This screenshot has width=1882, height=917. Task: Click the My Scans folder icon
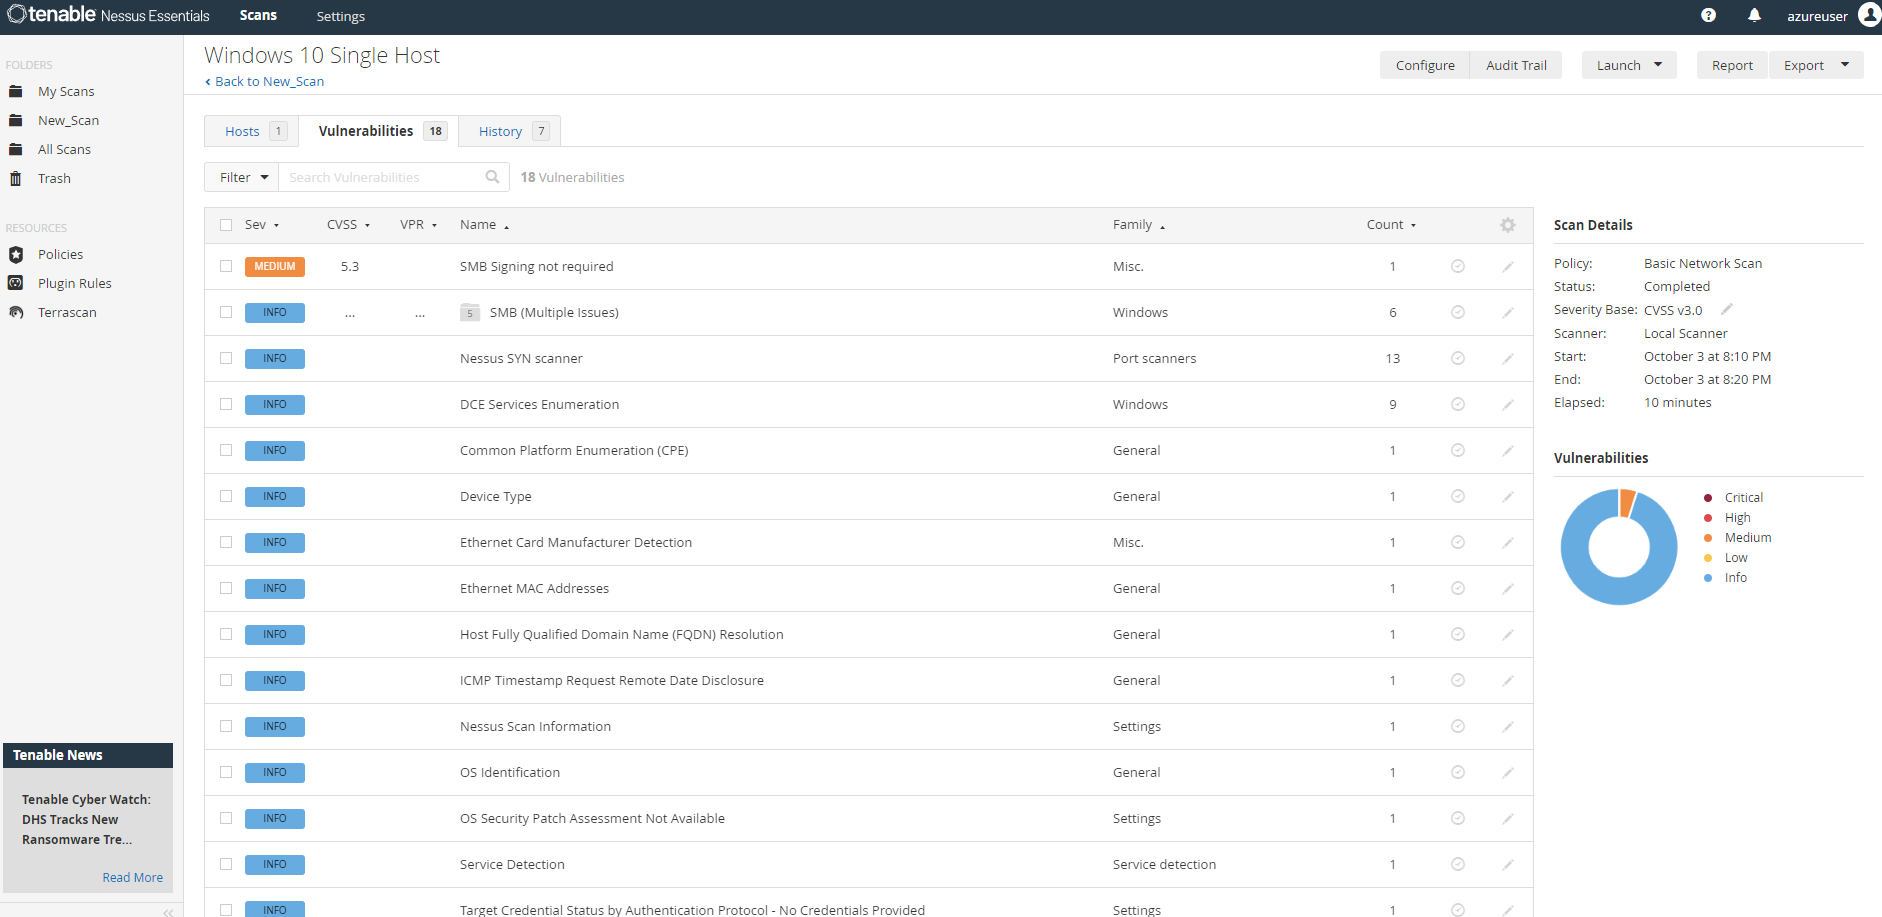tap(15, 91)
